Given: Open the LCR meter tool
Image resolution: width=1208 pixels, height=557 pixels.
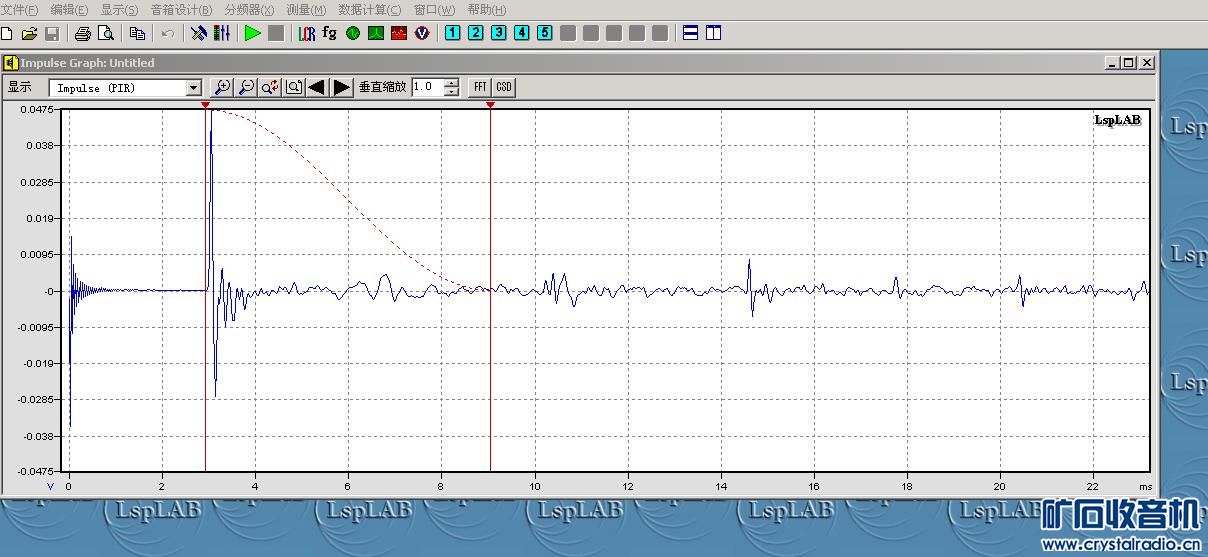Looking at the screenshot, I should [x=306, y=33].
